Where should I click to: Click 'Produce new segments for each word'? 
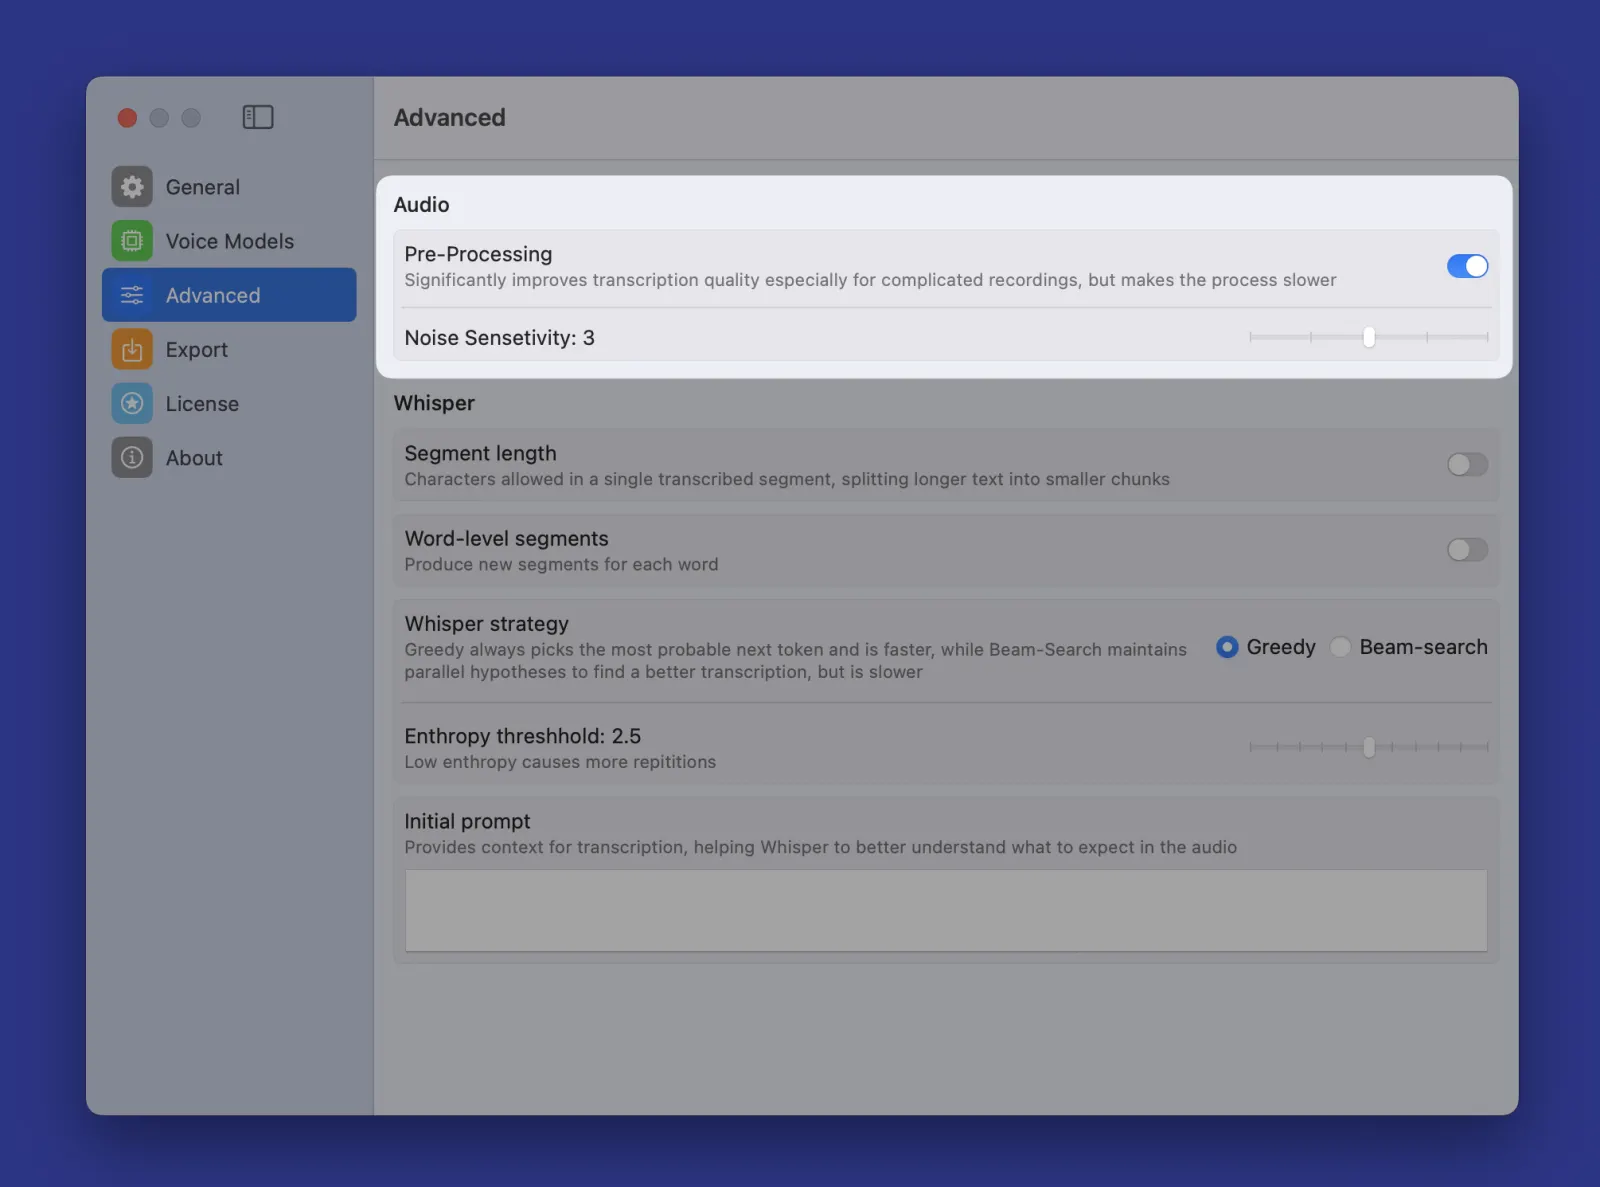pos(561,564)
